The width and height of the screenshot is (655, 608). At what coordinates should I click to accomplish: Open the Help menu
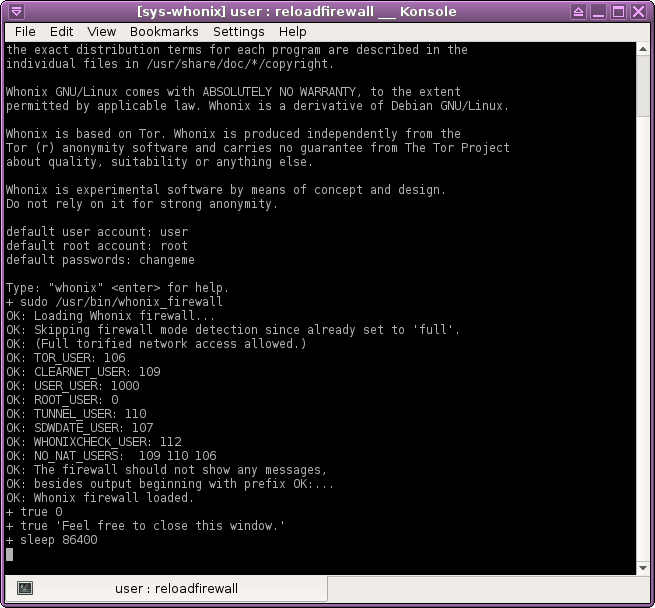point(293,32)
